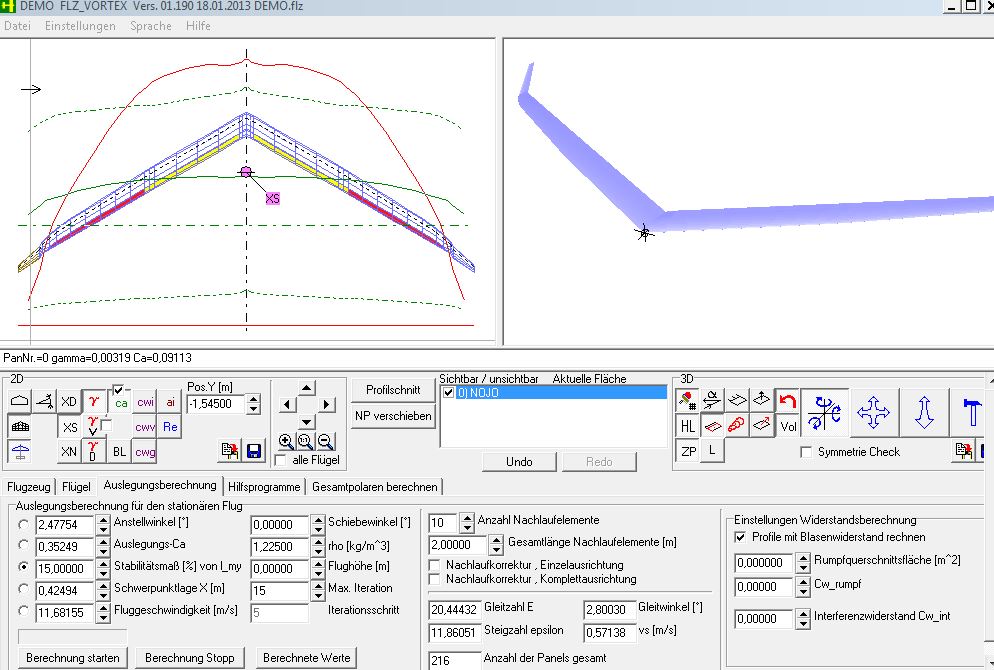Switch to the Gesamtpolaren berechnen tab
This screenshot has width=994, height=670.
point(375,487)
